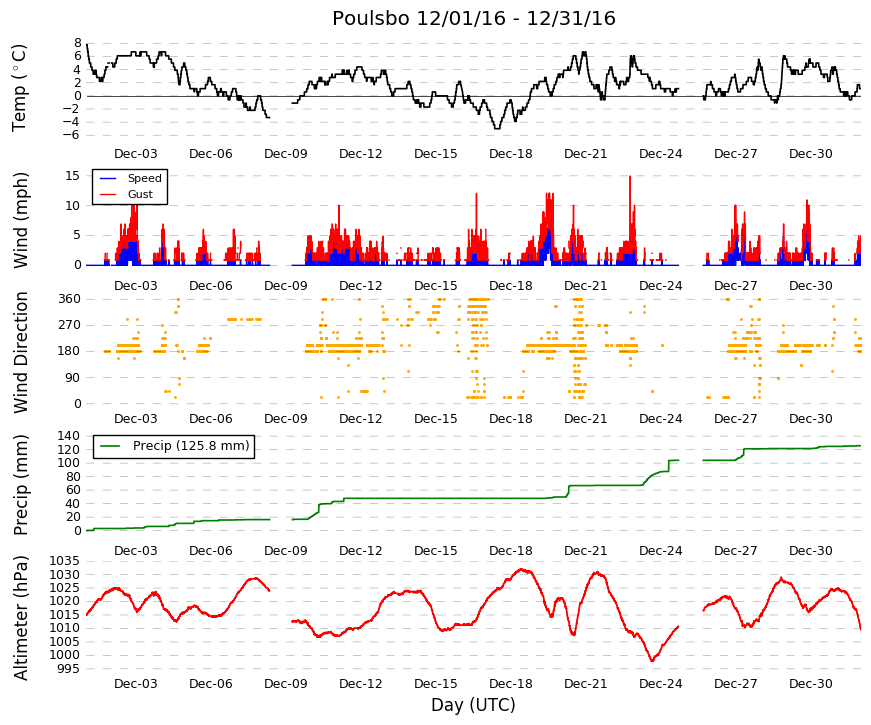Click Dec-24 tick under the altimeter chart

(x=660, y=684)
